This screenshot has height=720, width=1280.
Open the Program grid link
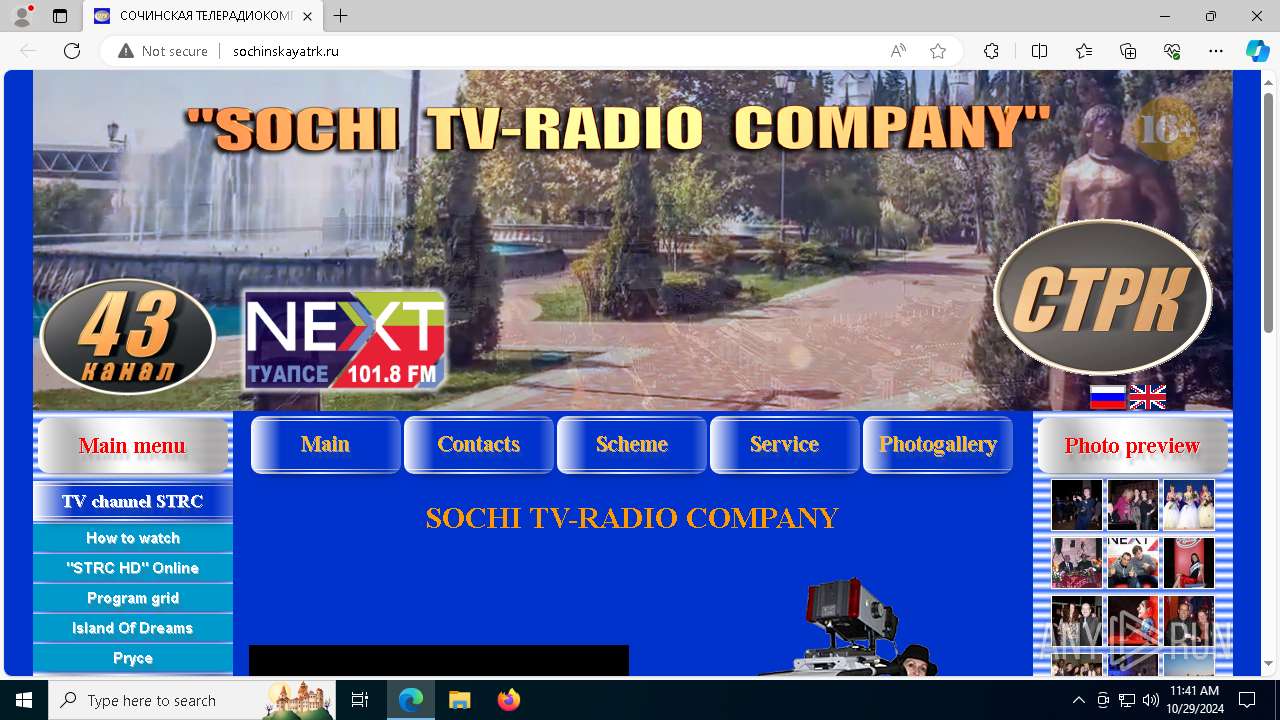coord(133,598)
